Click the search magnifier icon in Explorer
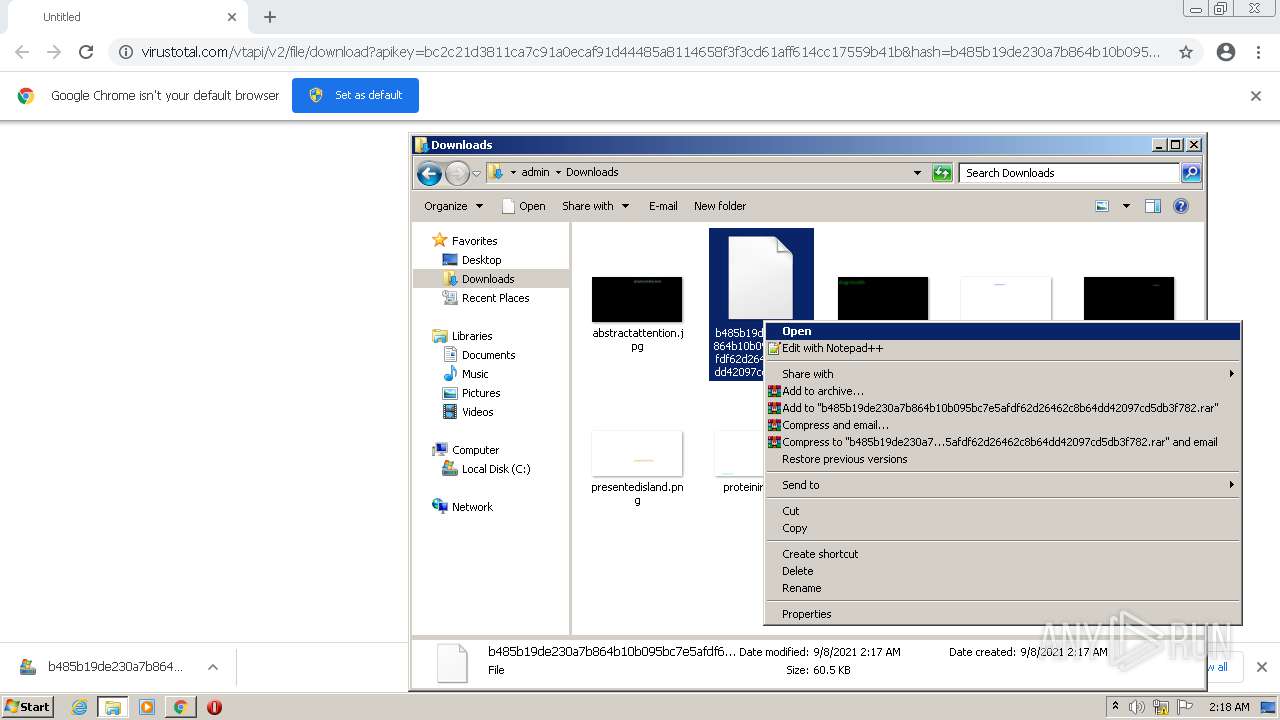This screenshot has width=1280, height=720. (1191, 173)
